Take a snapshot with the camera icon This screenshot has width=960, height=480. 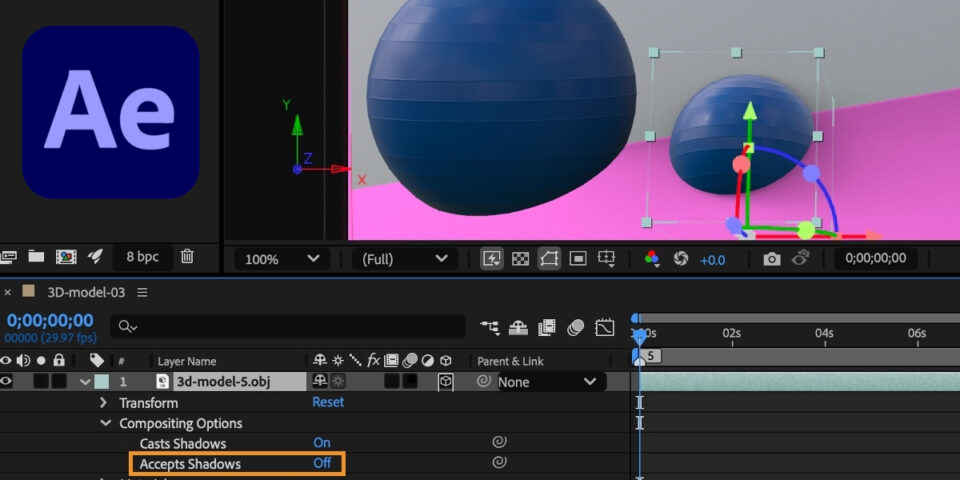(x=771, y=259)
